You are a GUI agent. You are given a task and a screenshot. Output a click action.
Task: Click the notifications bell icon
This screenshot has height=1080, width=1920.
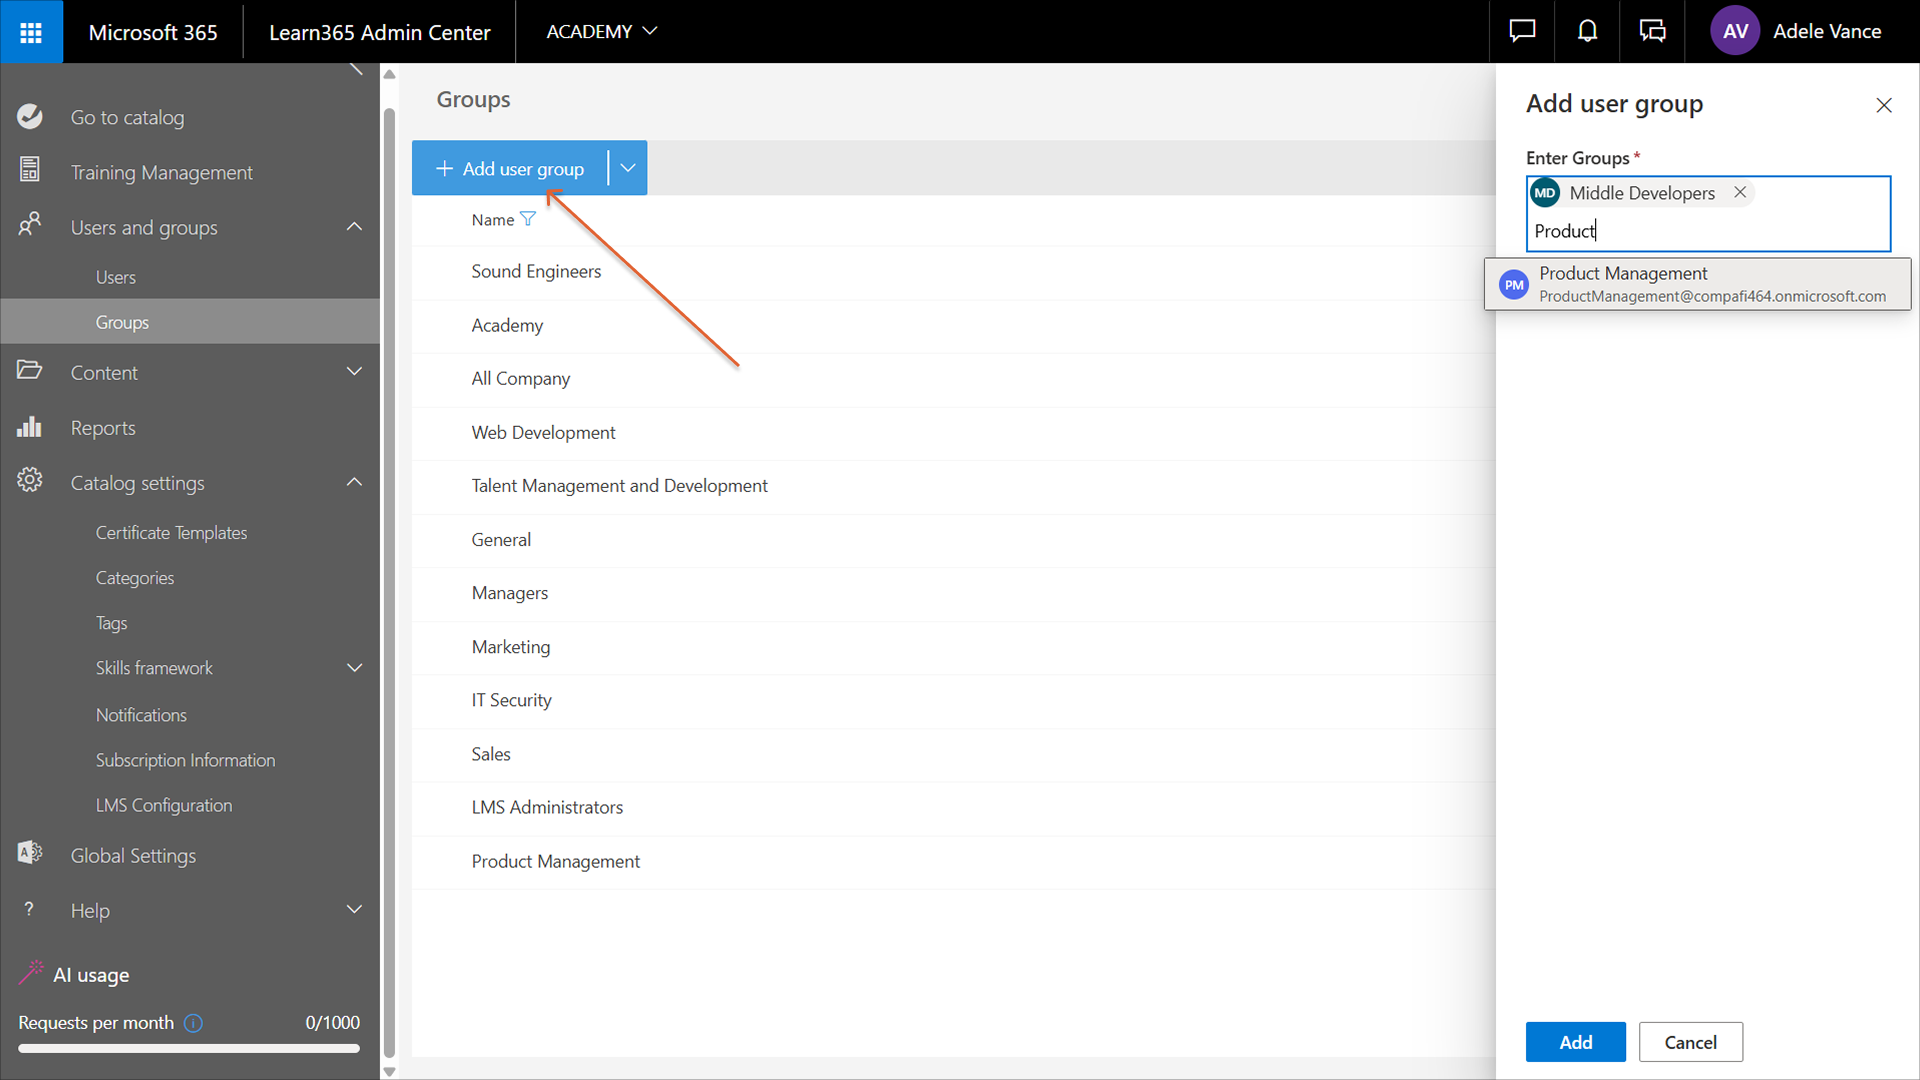[x=1587, y=32]
